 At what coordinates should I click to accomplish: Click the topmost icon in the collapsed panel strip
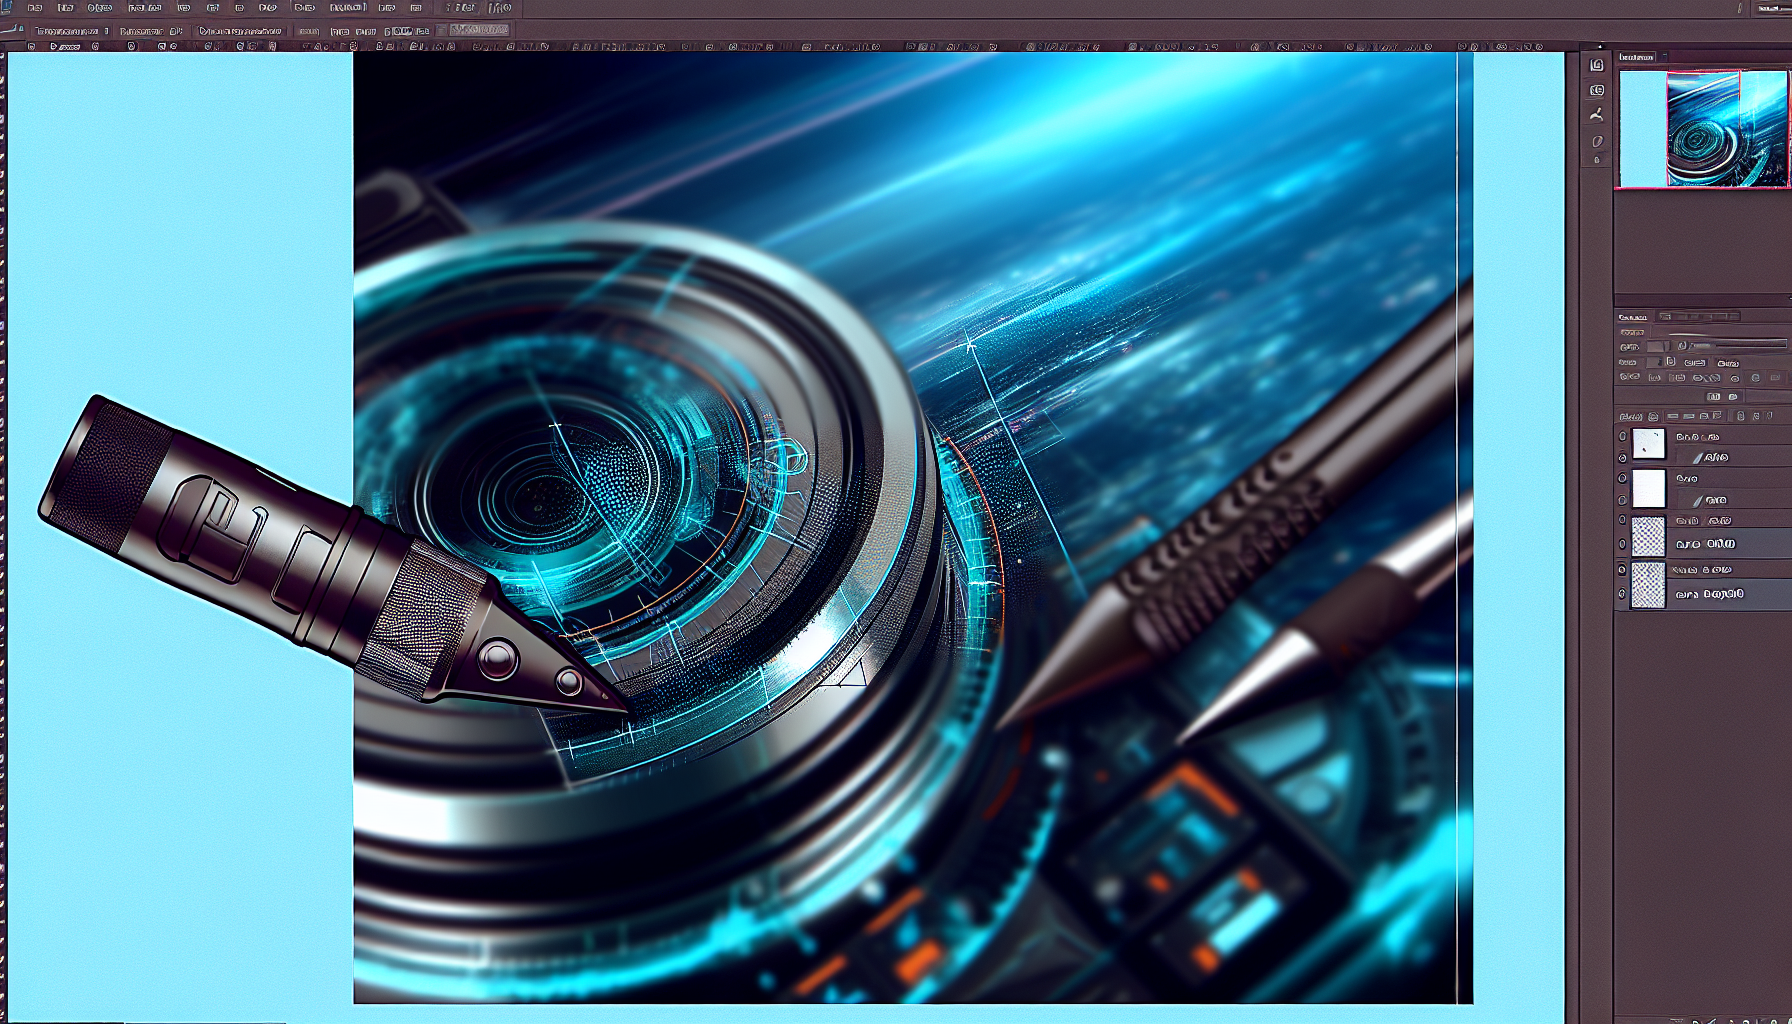pos(1597,65)
